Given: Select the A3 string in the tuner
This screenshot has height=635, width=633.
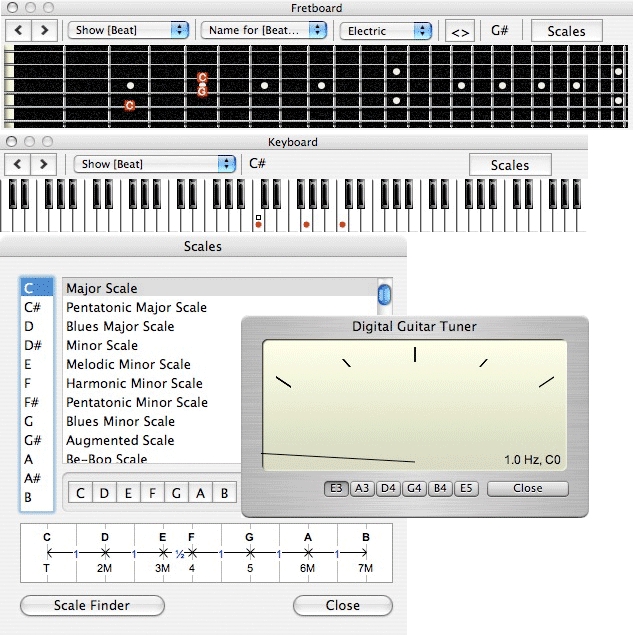Looking at the screenshot, I should [x=362, y=488].
